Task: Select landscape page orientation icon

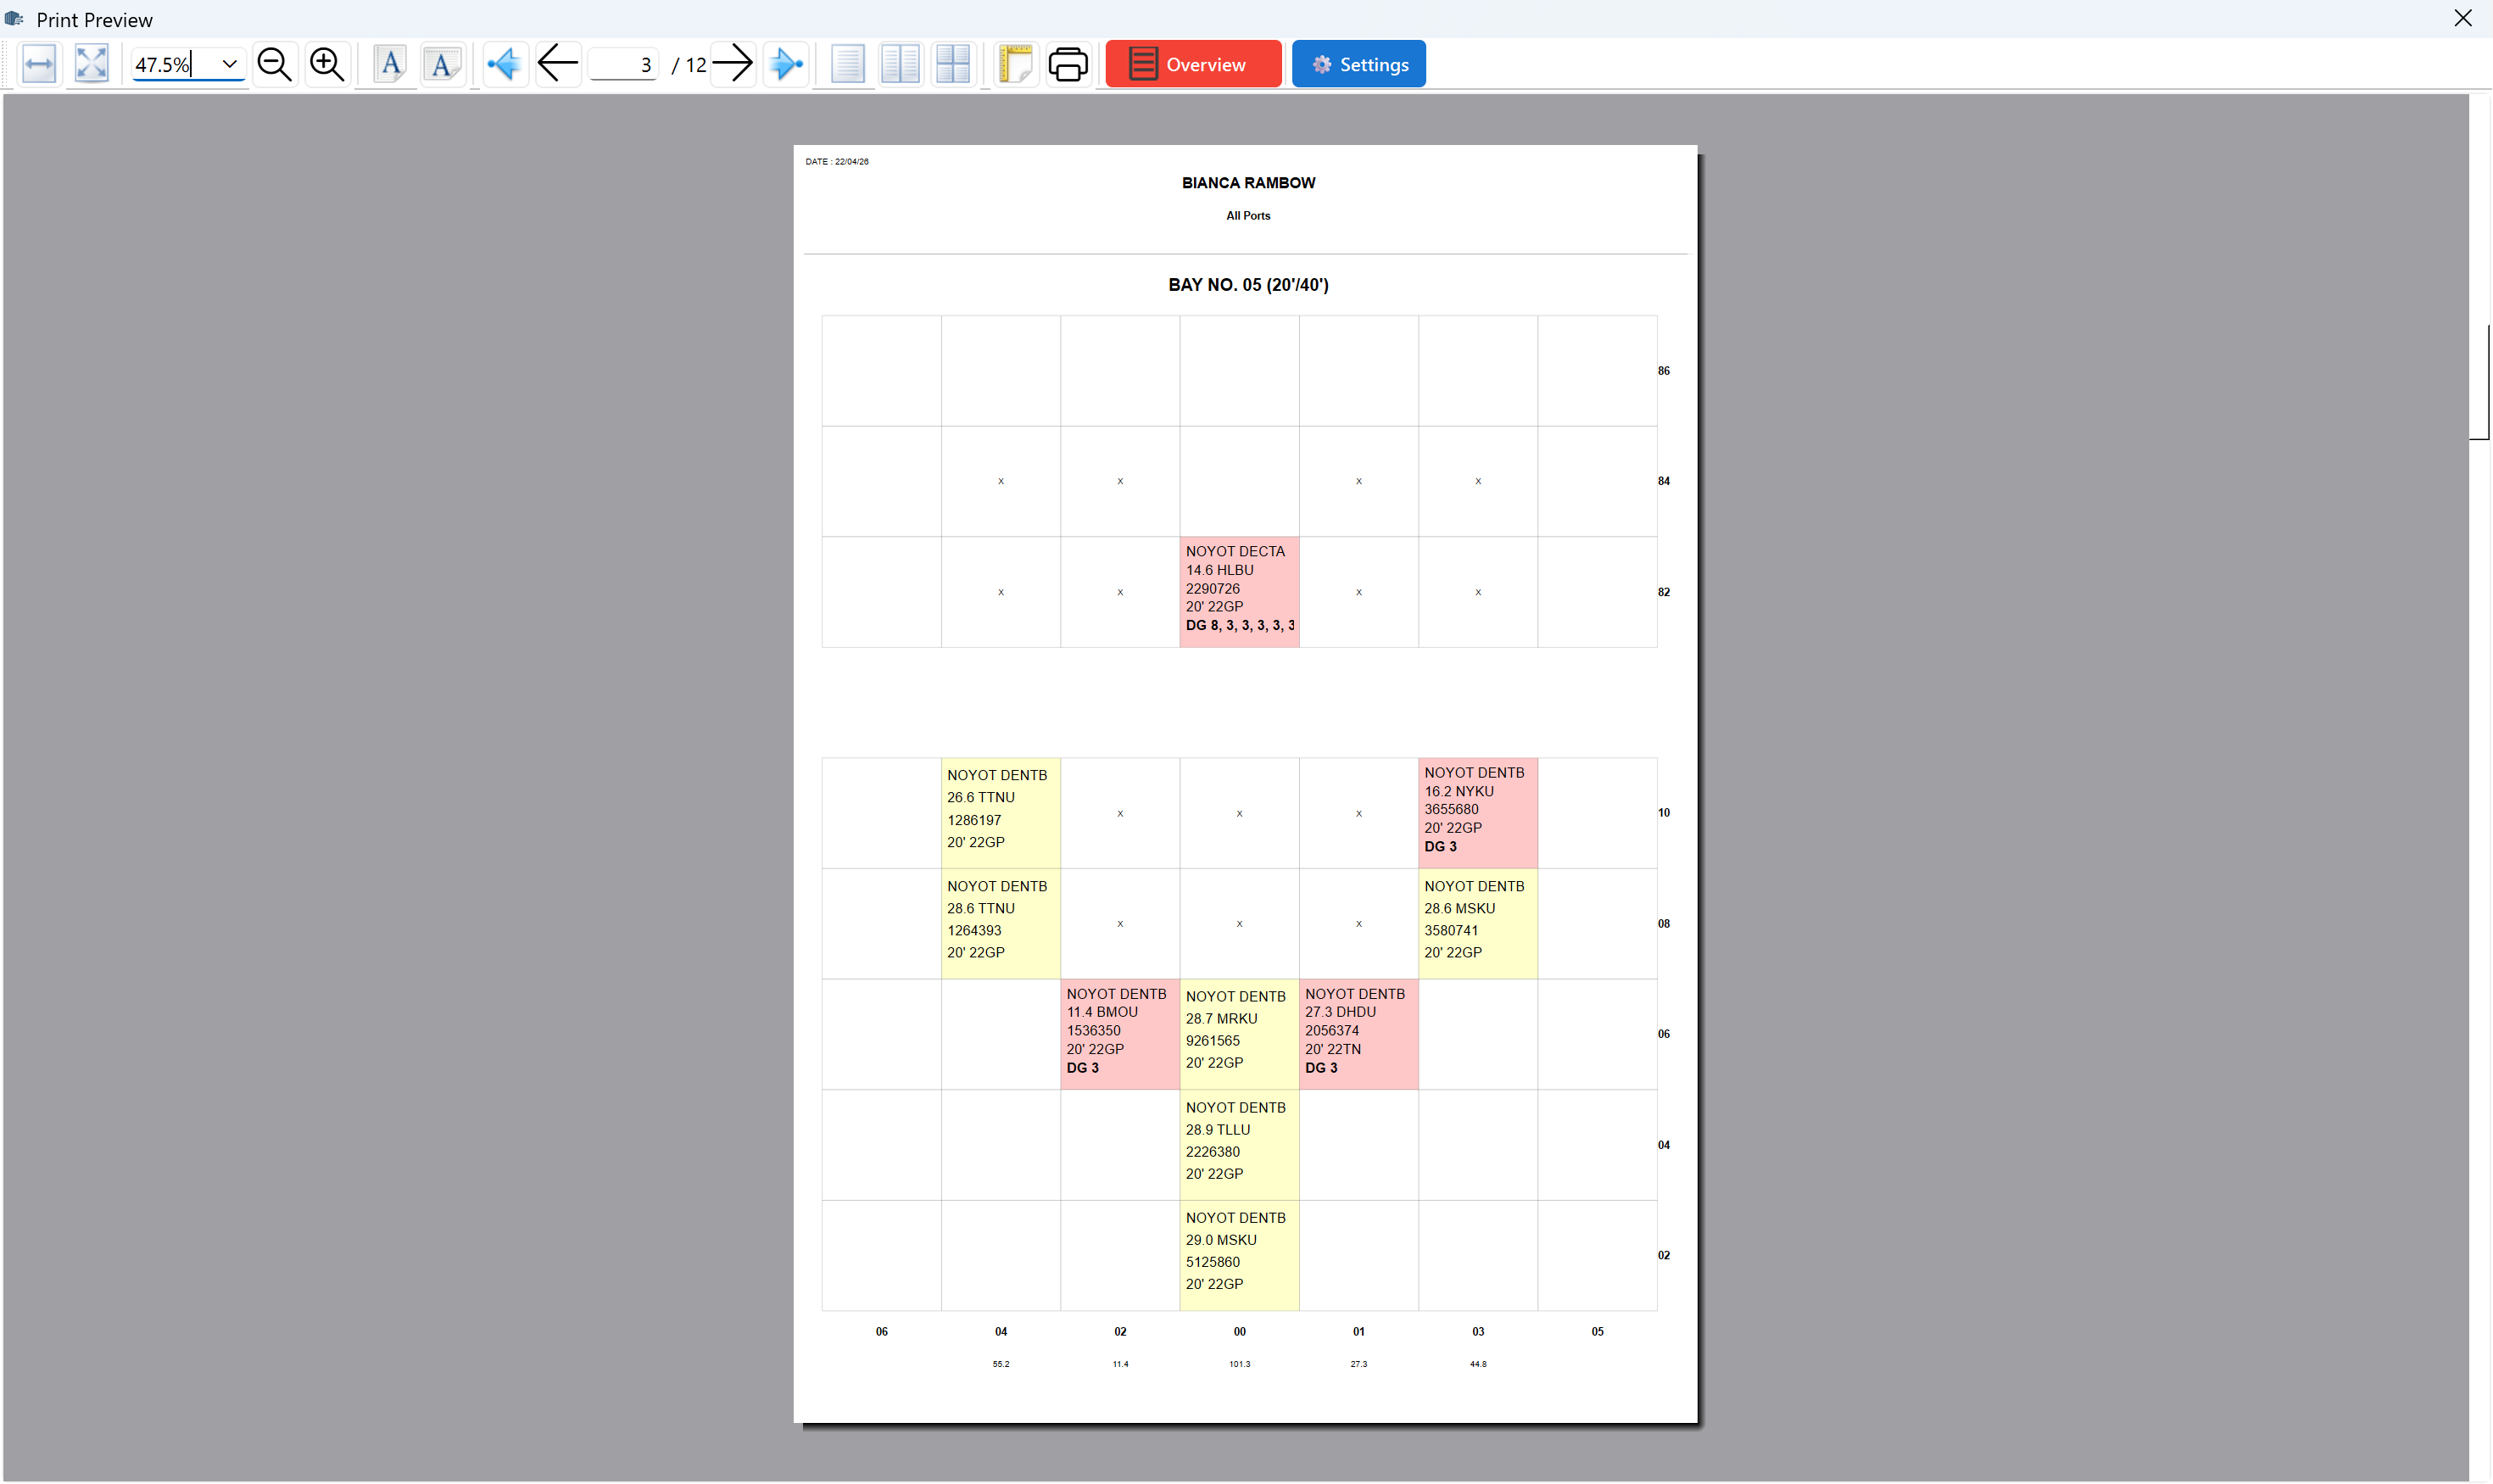Action: tap(442, 64)
